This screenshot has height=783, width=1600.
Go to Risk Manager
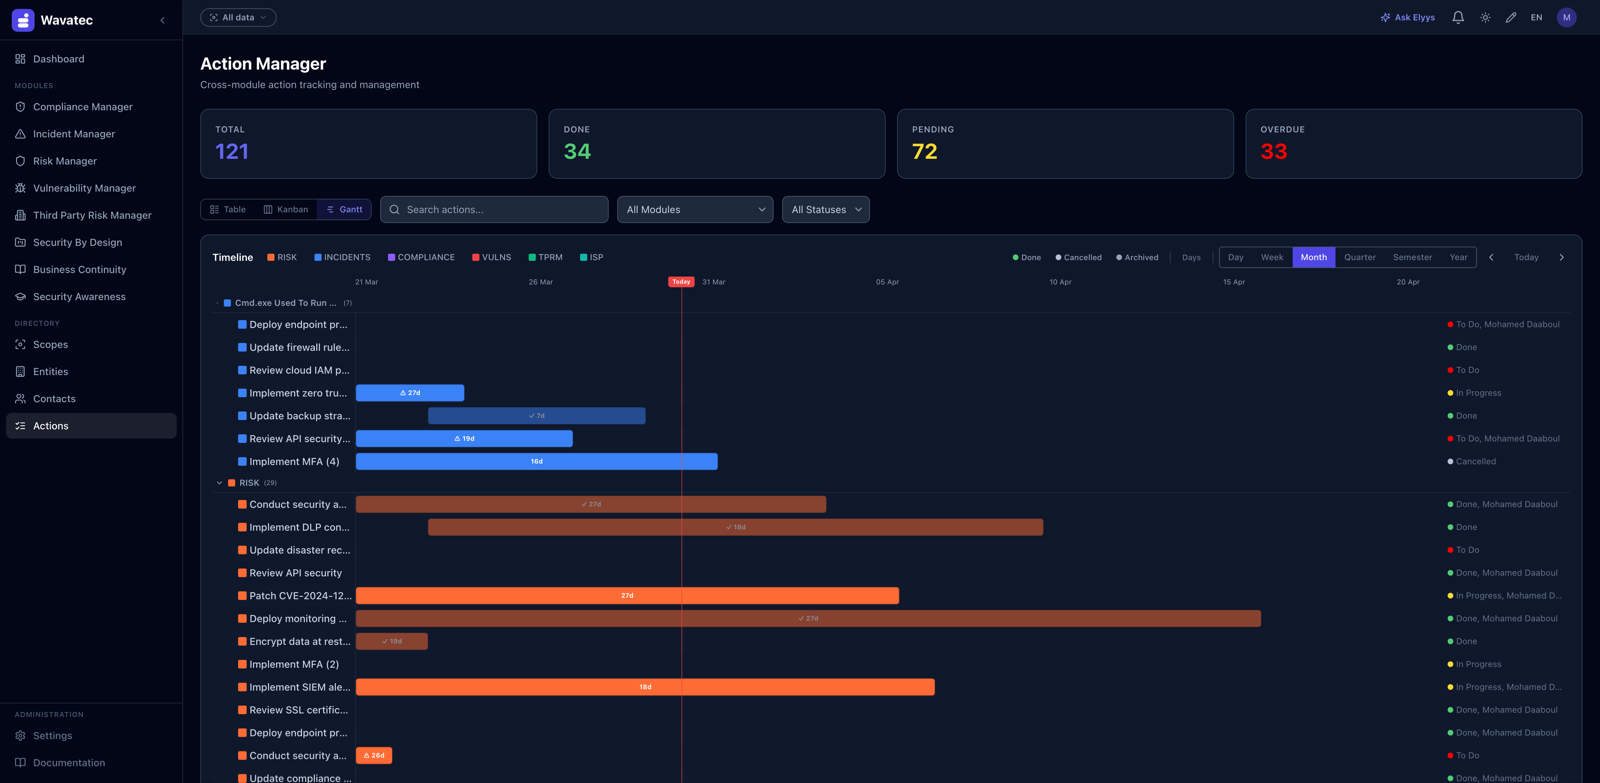tap(91, 161)
